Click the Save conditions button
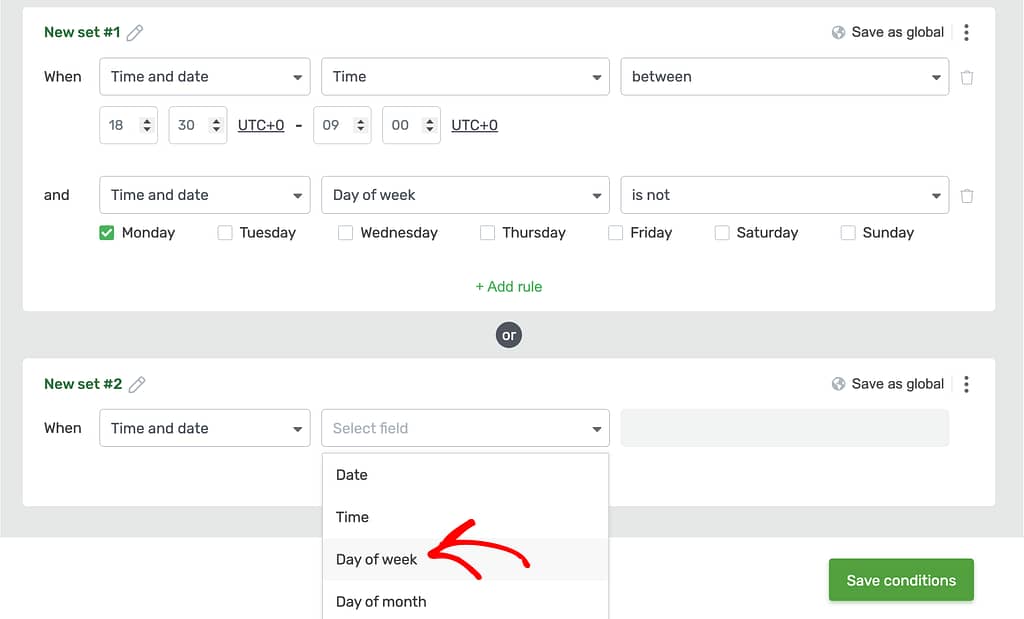 [901, 580]
